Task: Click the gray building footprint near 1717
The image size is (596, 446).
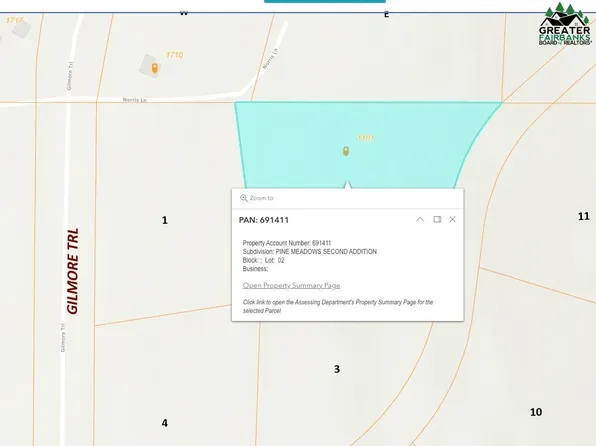Action: click(x=21, y=30)
